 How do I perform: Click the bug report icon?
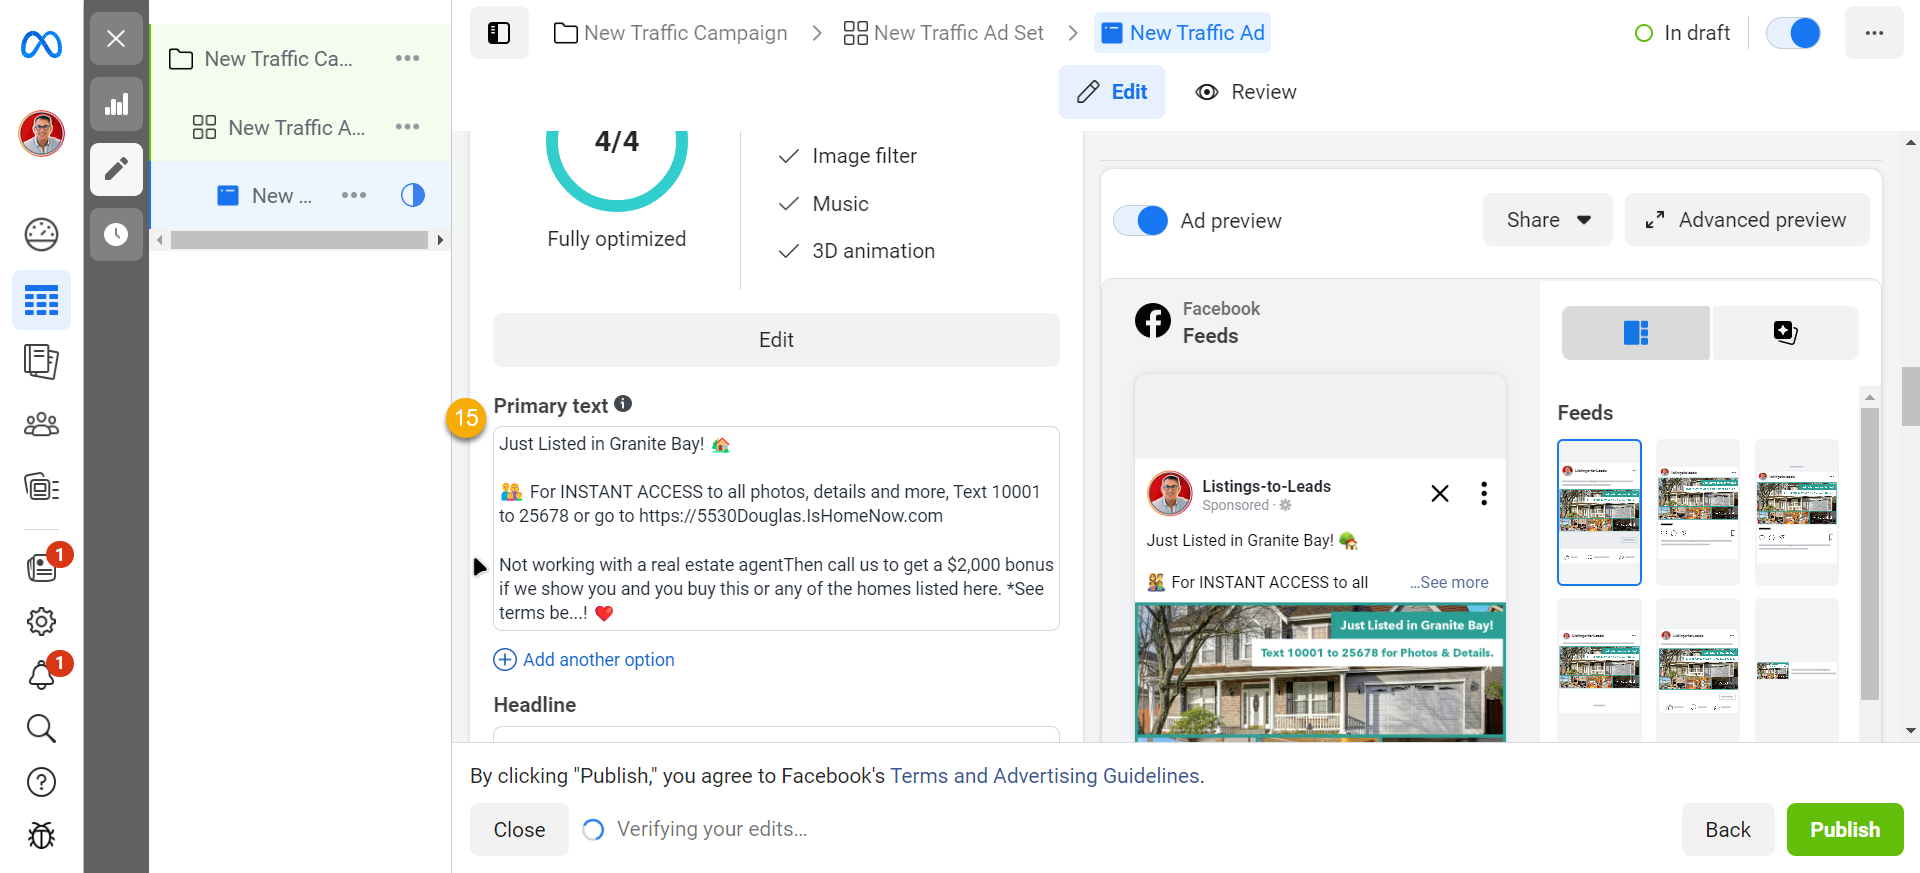click(41, 835)
